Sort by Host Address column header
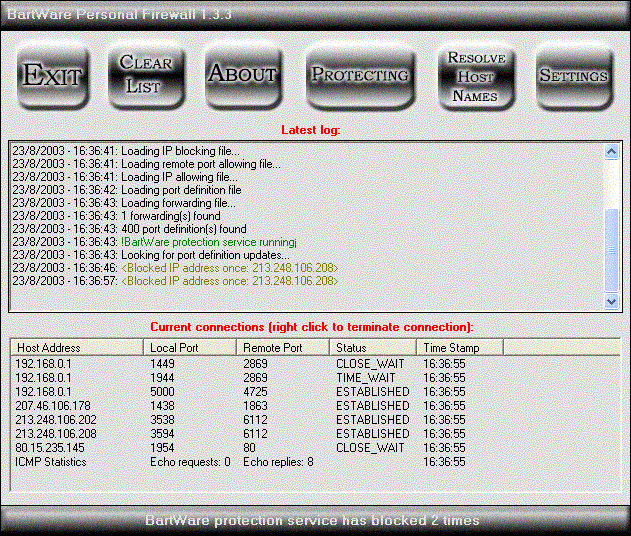The width and height of the screenshot is (631, 536). coord(77,348)
